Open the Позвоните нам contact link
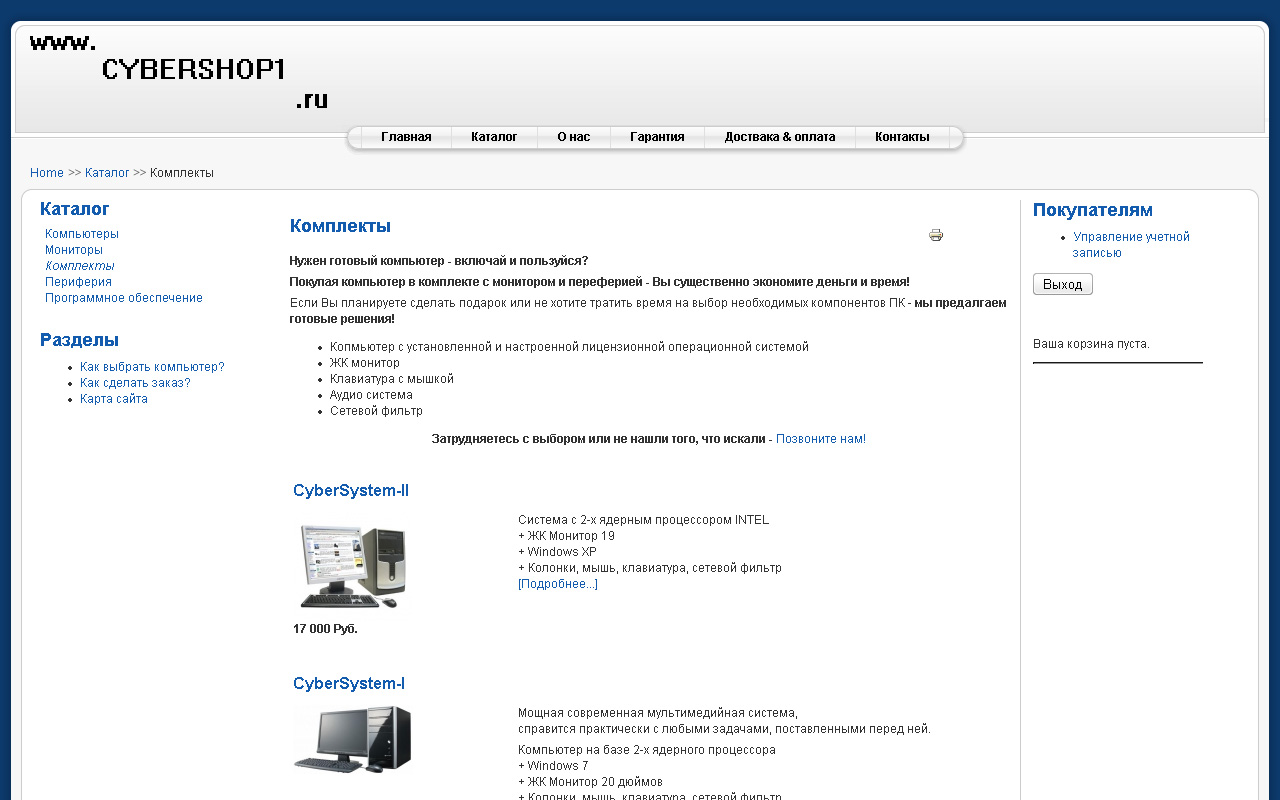The image size is (1280, 800). pos(820,438)
